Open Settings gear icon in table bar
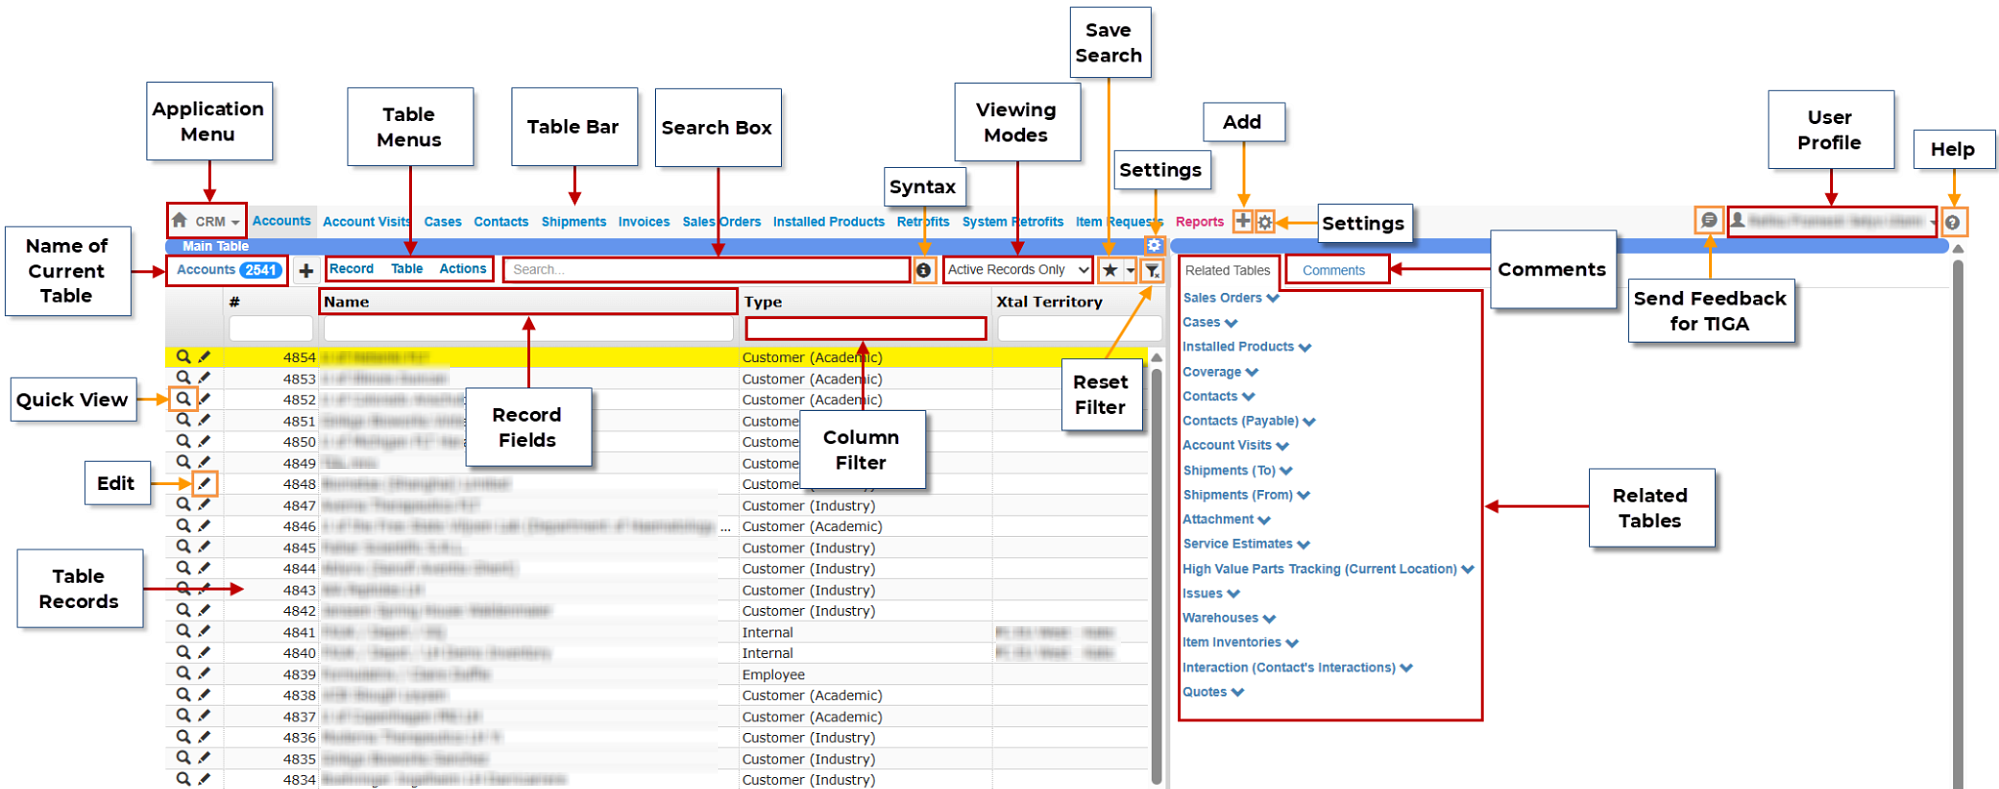The height and width of the screenshot is (789, 1999). [1265, 222]
